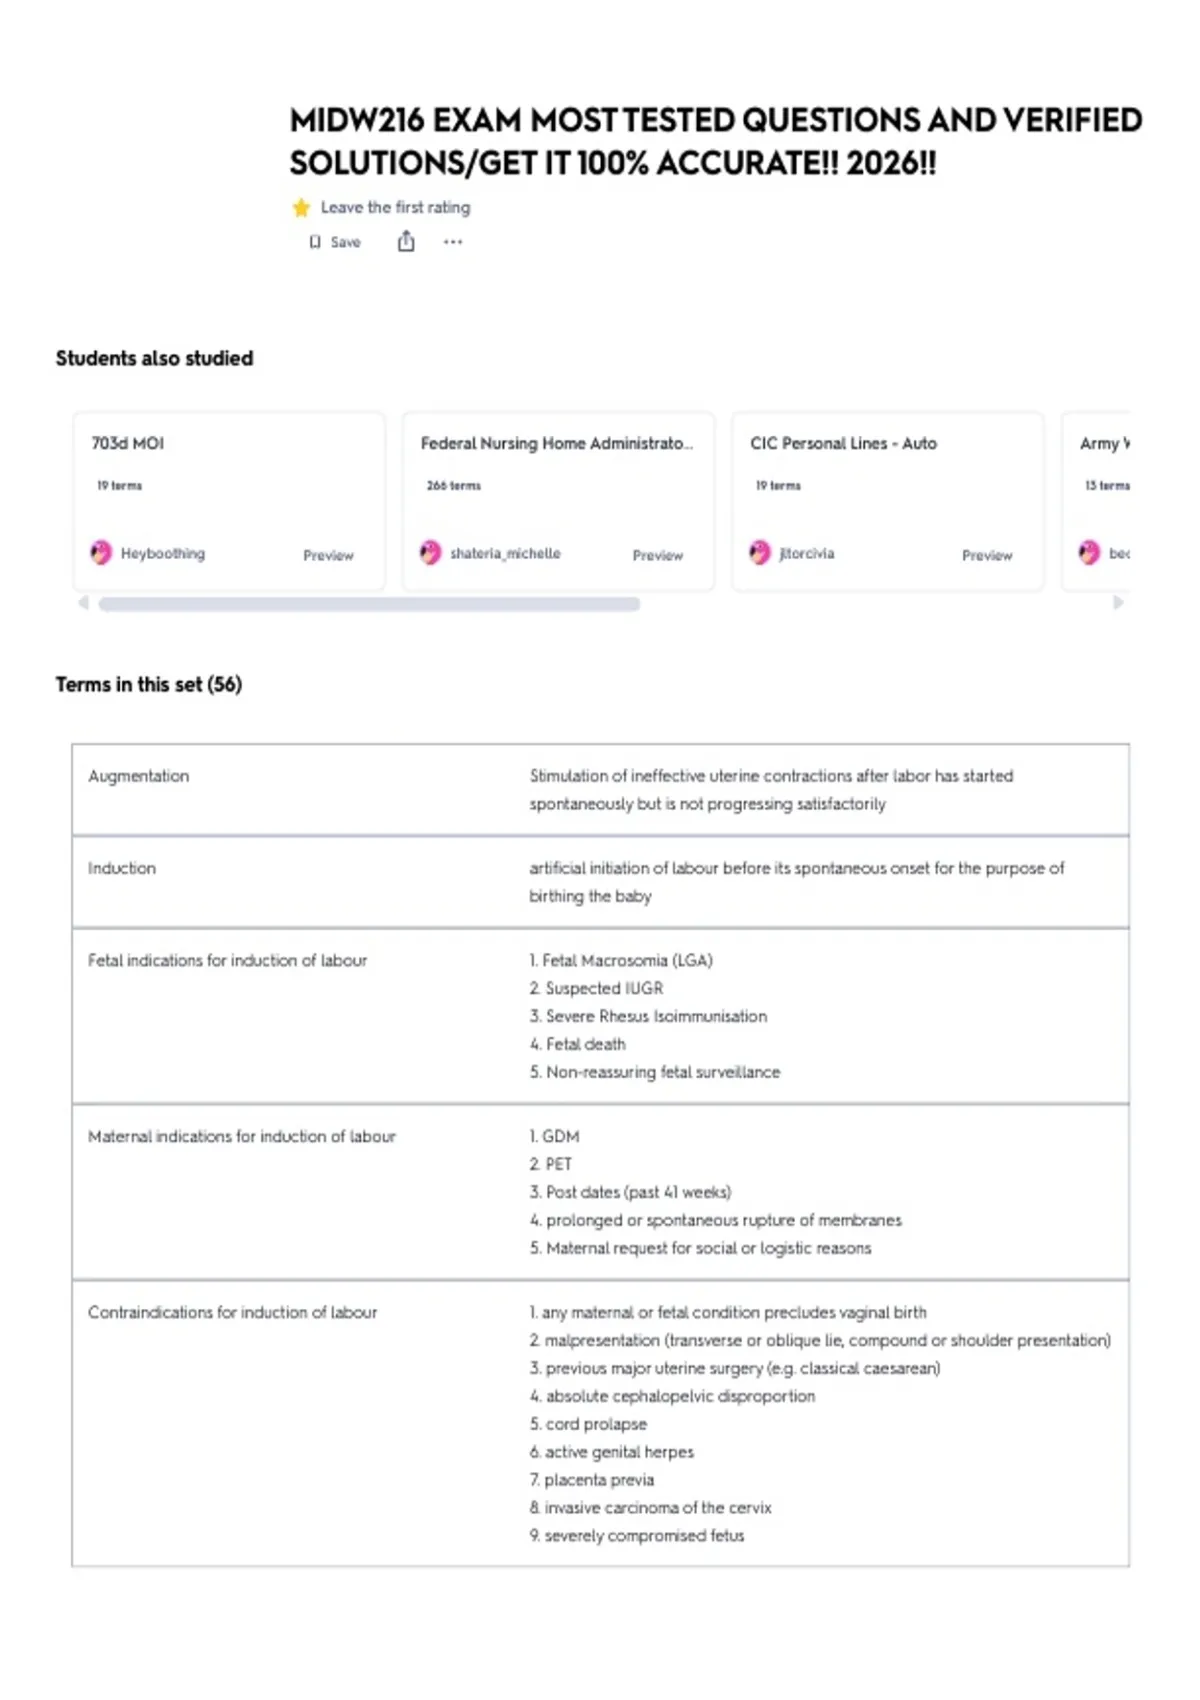Preview the CIC Personal Lines - Auto set
Screen dimensions: 1200x1700
(x=987, y=555)
